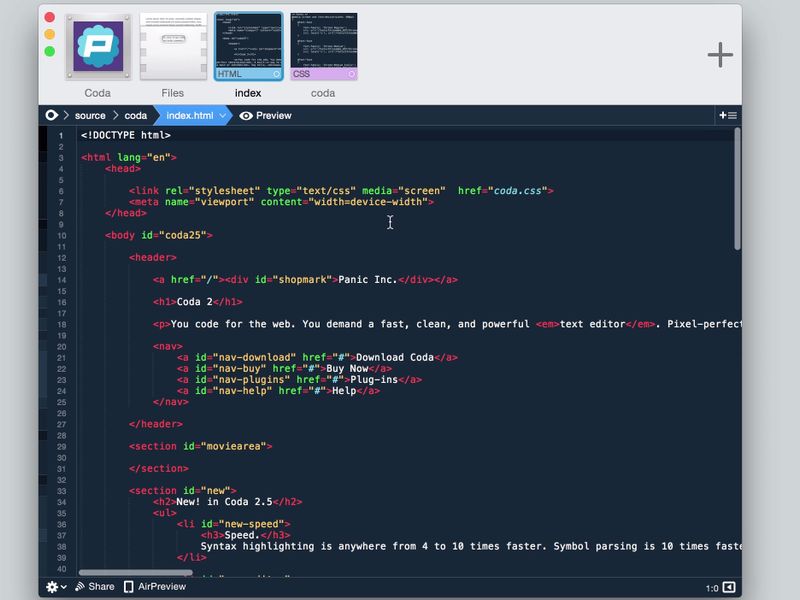The image size is (800, 600).
Task: Click the "moviearea" id value on line 29
Action: click(x=234, y=446)
